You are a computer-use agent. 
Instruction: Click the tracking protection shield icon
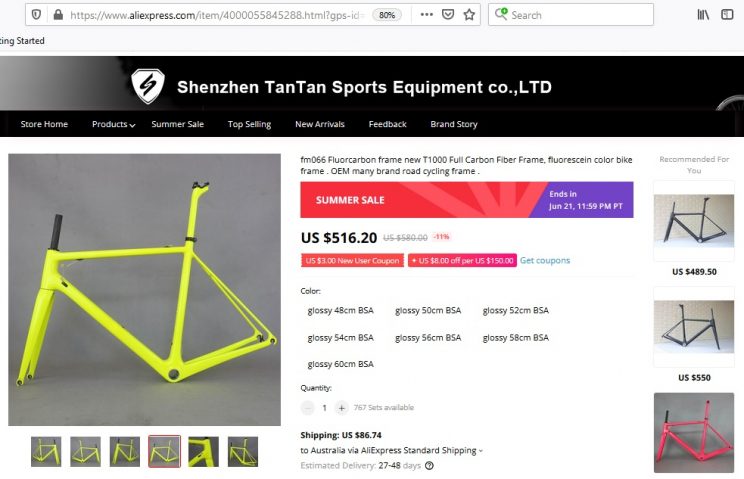[x=37, y=15]
